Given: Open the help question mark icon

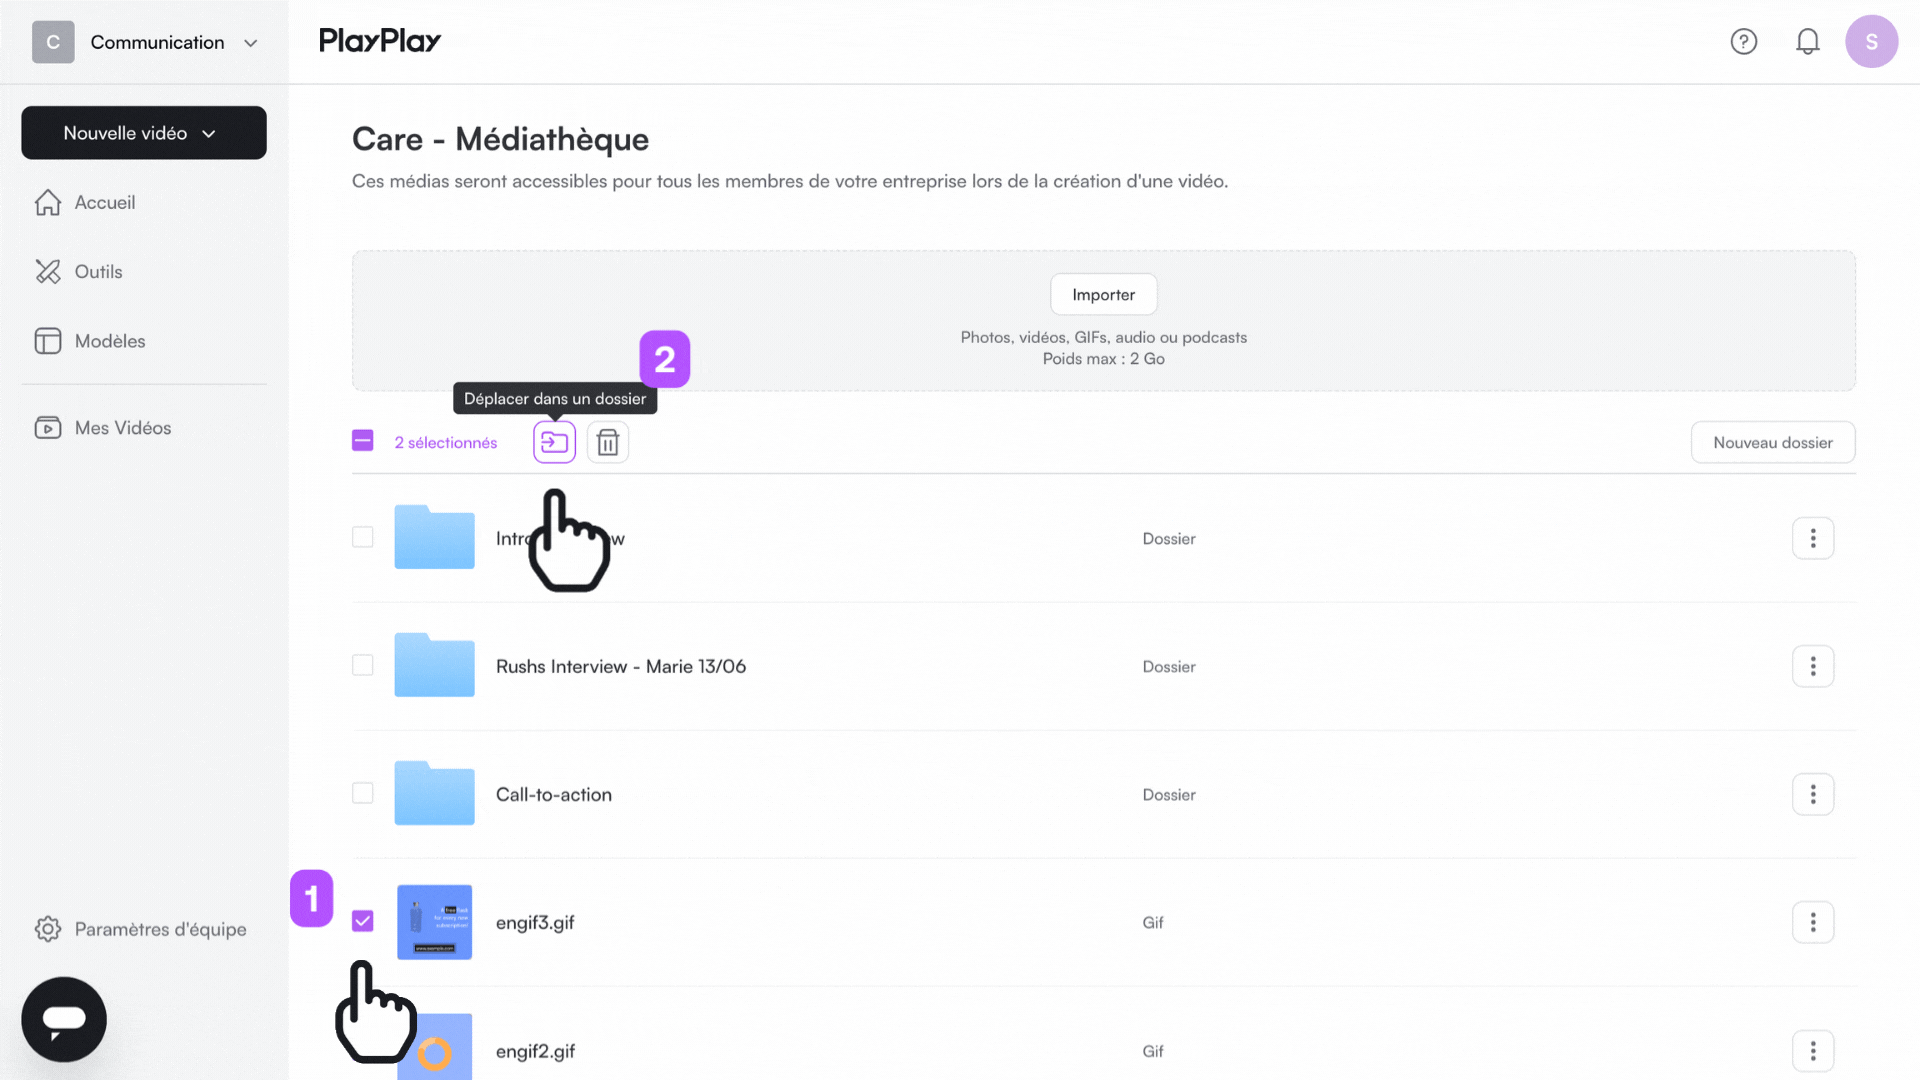Looking at the screenshot, I should click(1744, 41).
